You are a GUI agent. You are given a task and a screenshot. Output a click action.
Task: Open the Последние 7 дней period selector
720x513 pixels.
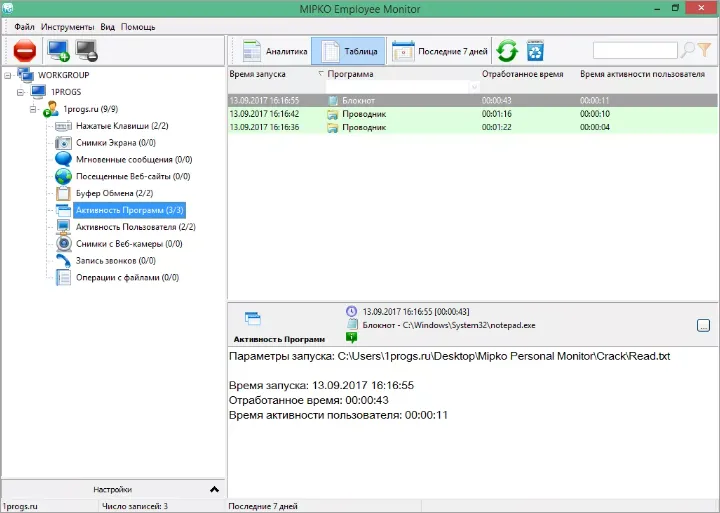[440, 51]
